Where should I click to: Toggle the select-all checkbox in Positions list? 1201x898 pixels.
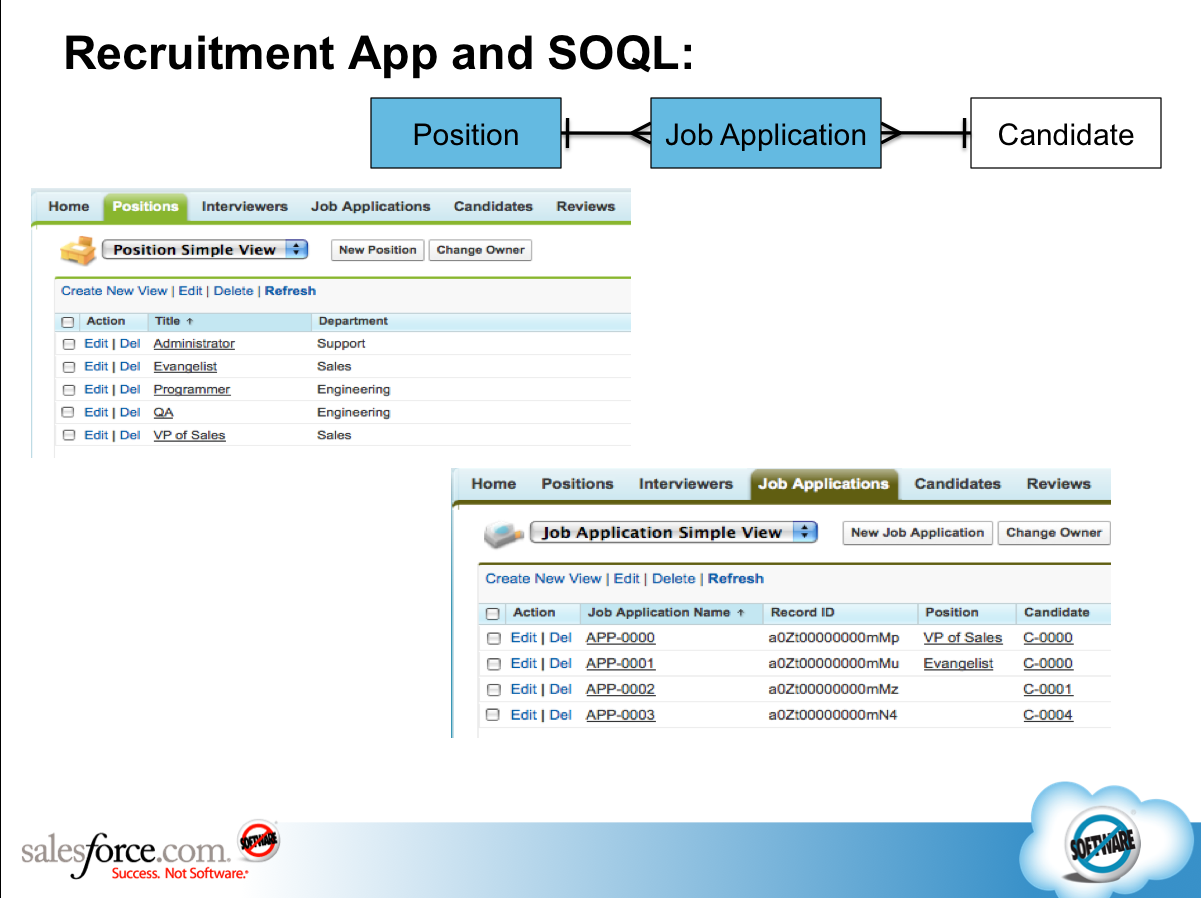tap(68, 321)
